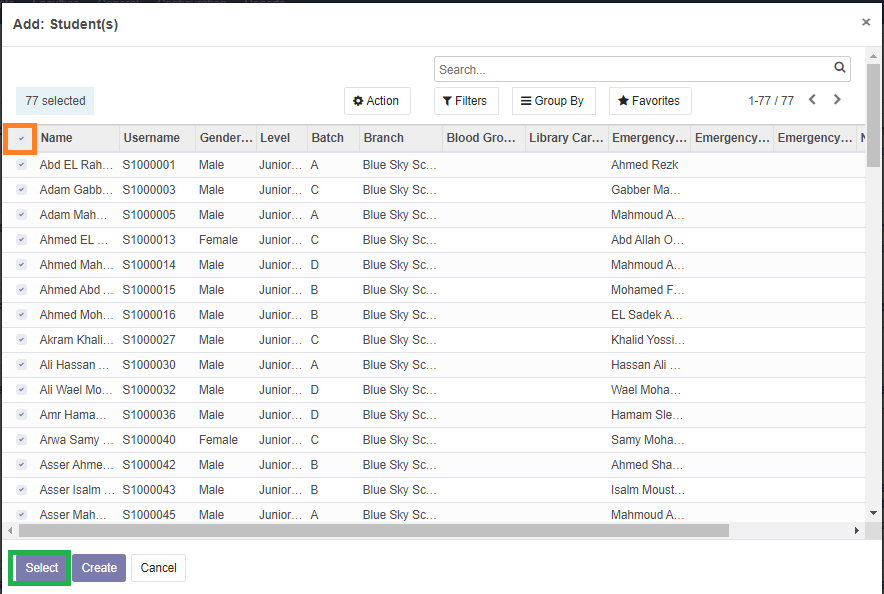884x594 pixels.
Task: Uncheck checkbox for student S1000042
Action: coord(21,464)
